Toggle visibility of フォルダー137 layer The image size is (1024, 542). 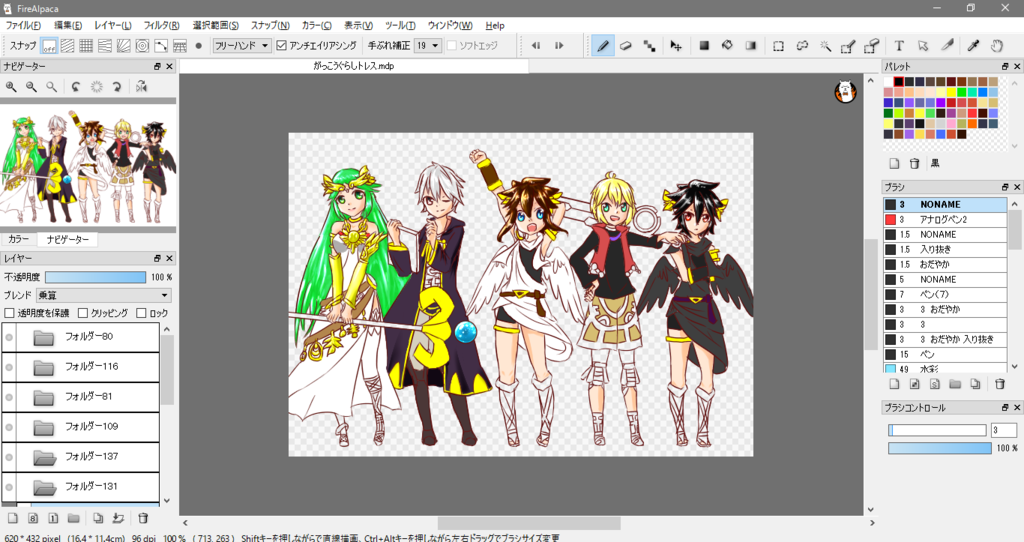pos(9,457)
